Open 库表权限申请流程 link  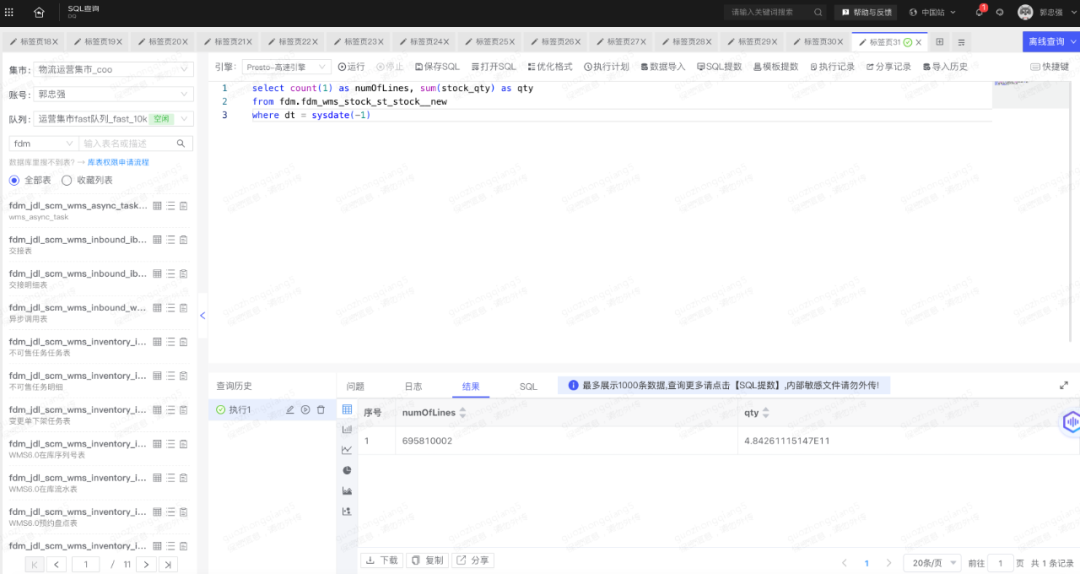pyautogui.click(x=118, y=162)
